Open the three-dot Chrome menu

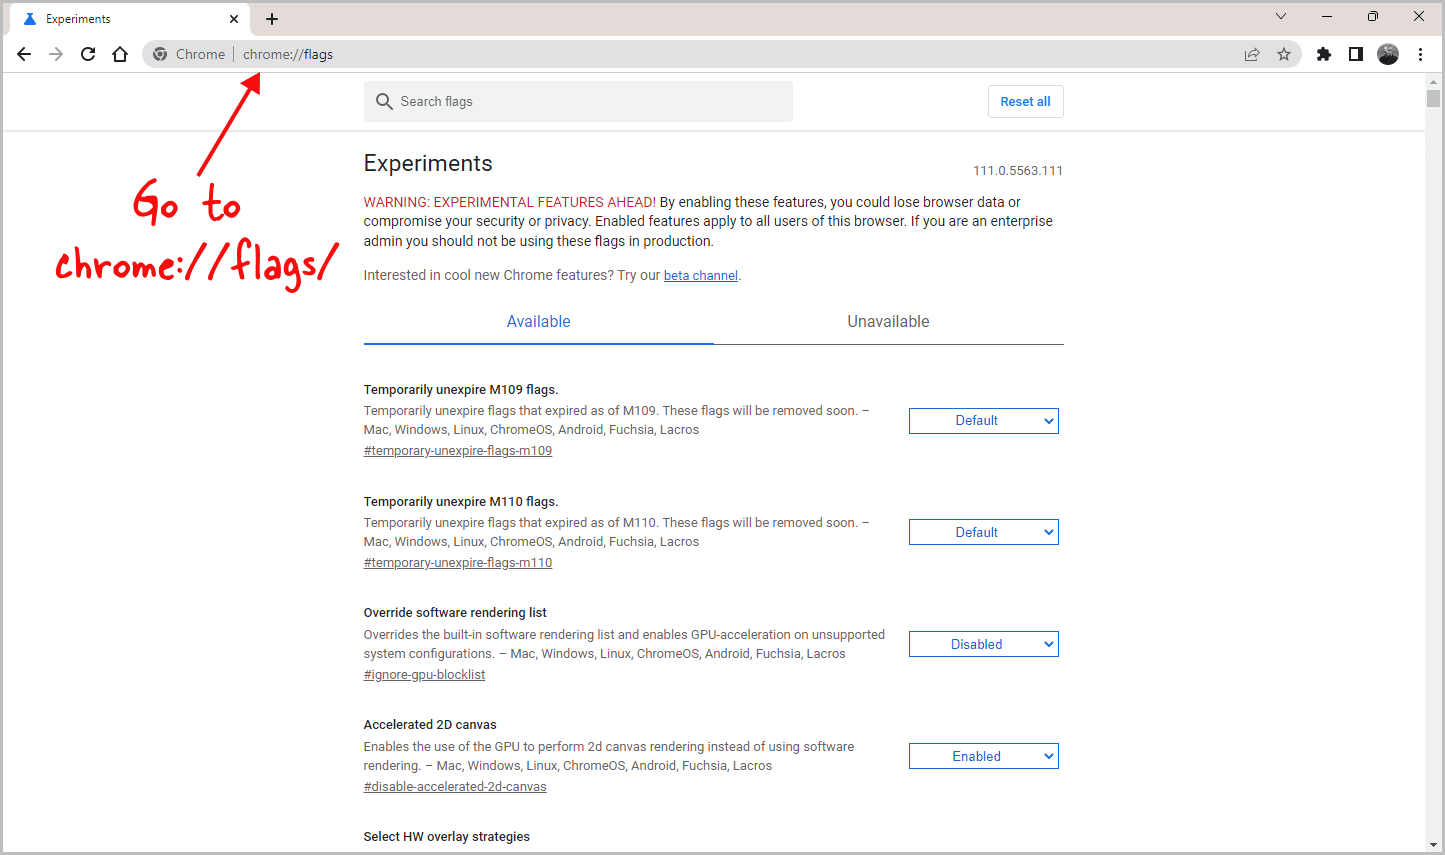[1421, 54]
